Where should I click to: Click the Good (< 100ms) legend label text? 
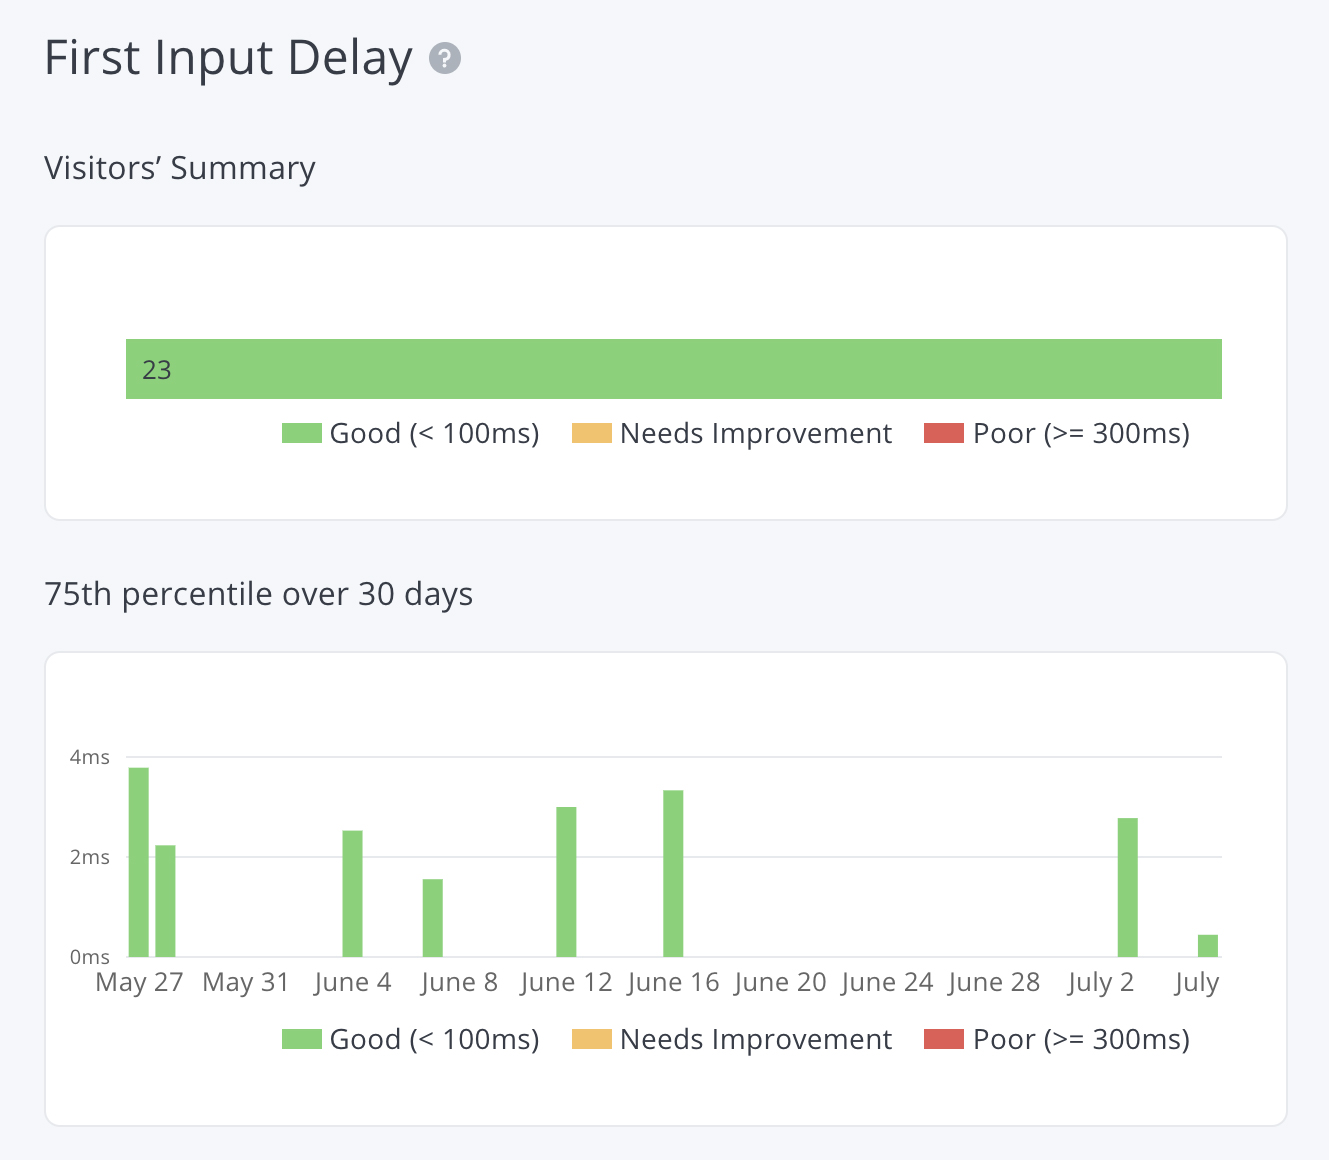(x=434, y=433)
